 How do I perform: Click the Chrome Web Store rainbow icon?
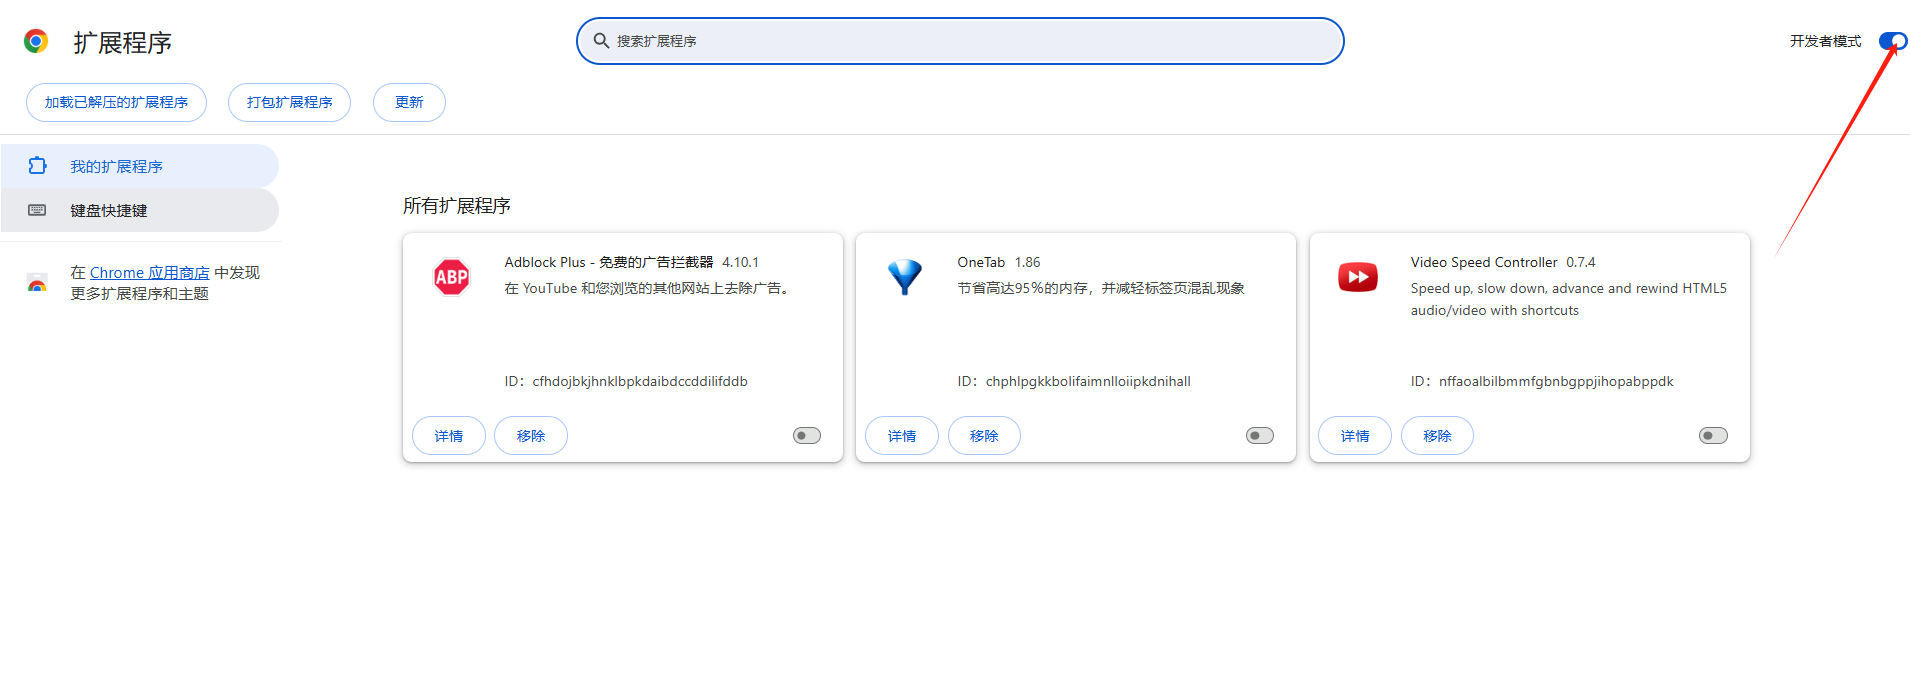coord(37,283)
